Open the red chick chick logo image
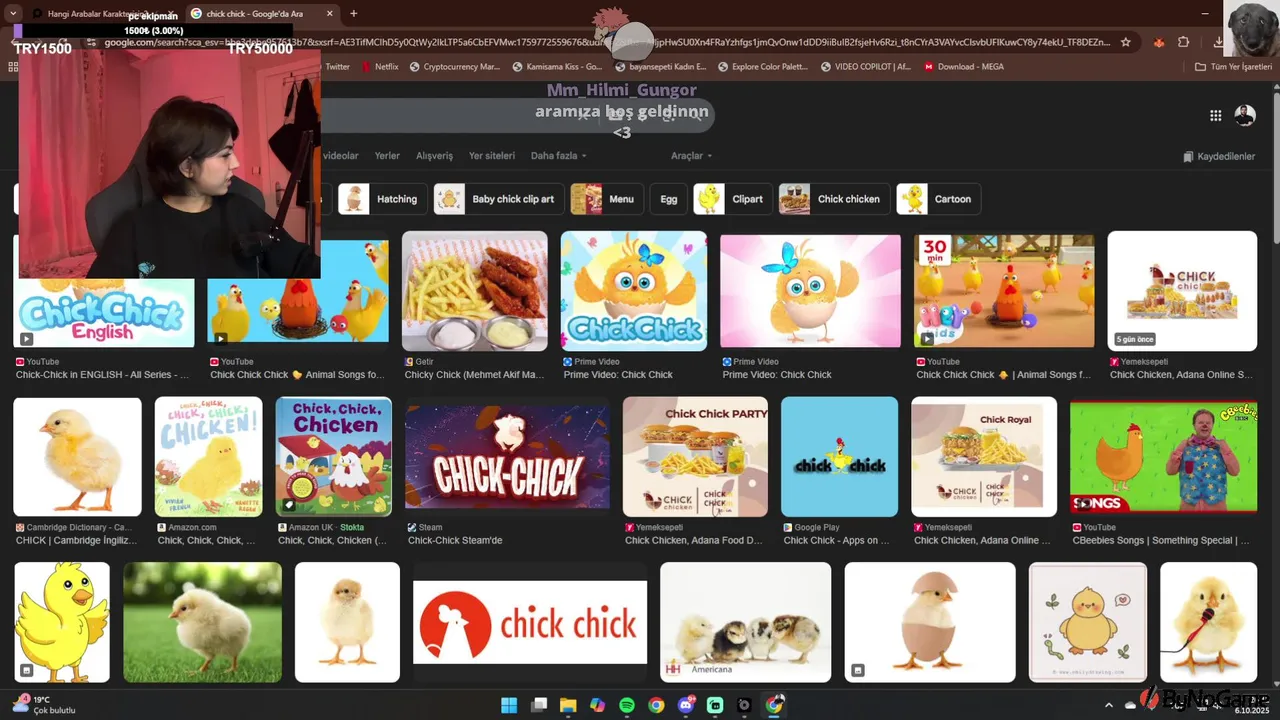Viewport: 1280px width, 720px height. [530, 622]
